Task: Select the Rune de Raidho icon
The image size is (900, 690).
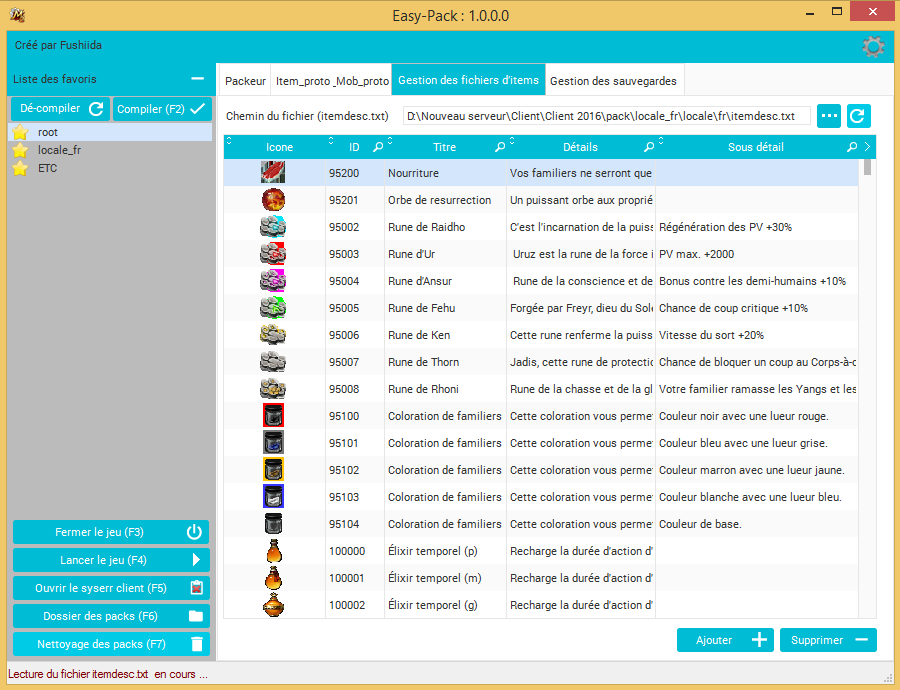Action: (x=273, y=227)
